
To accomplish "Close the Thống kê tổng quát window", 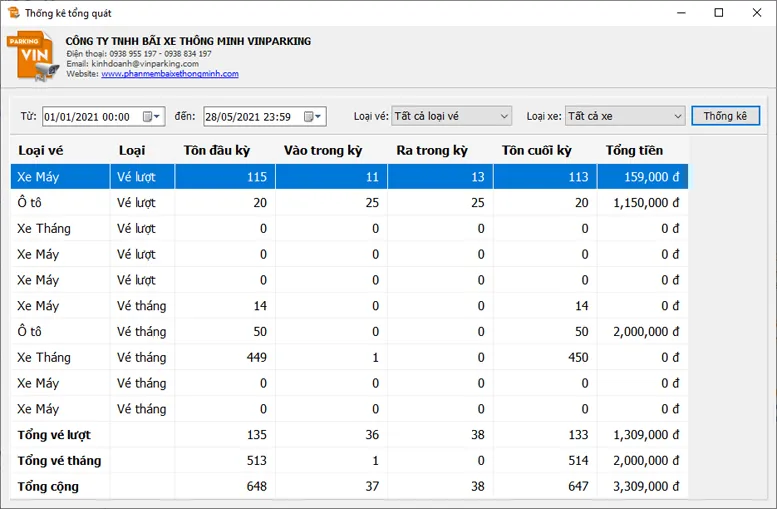I will [x=756, y=13].
